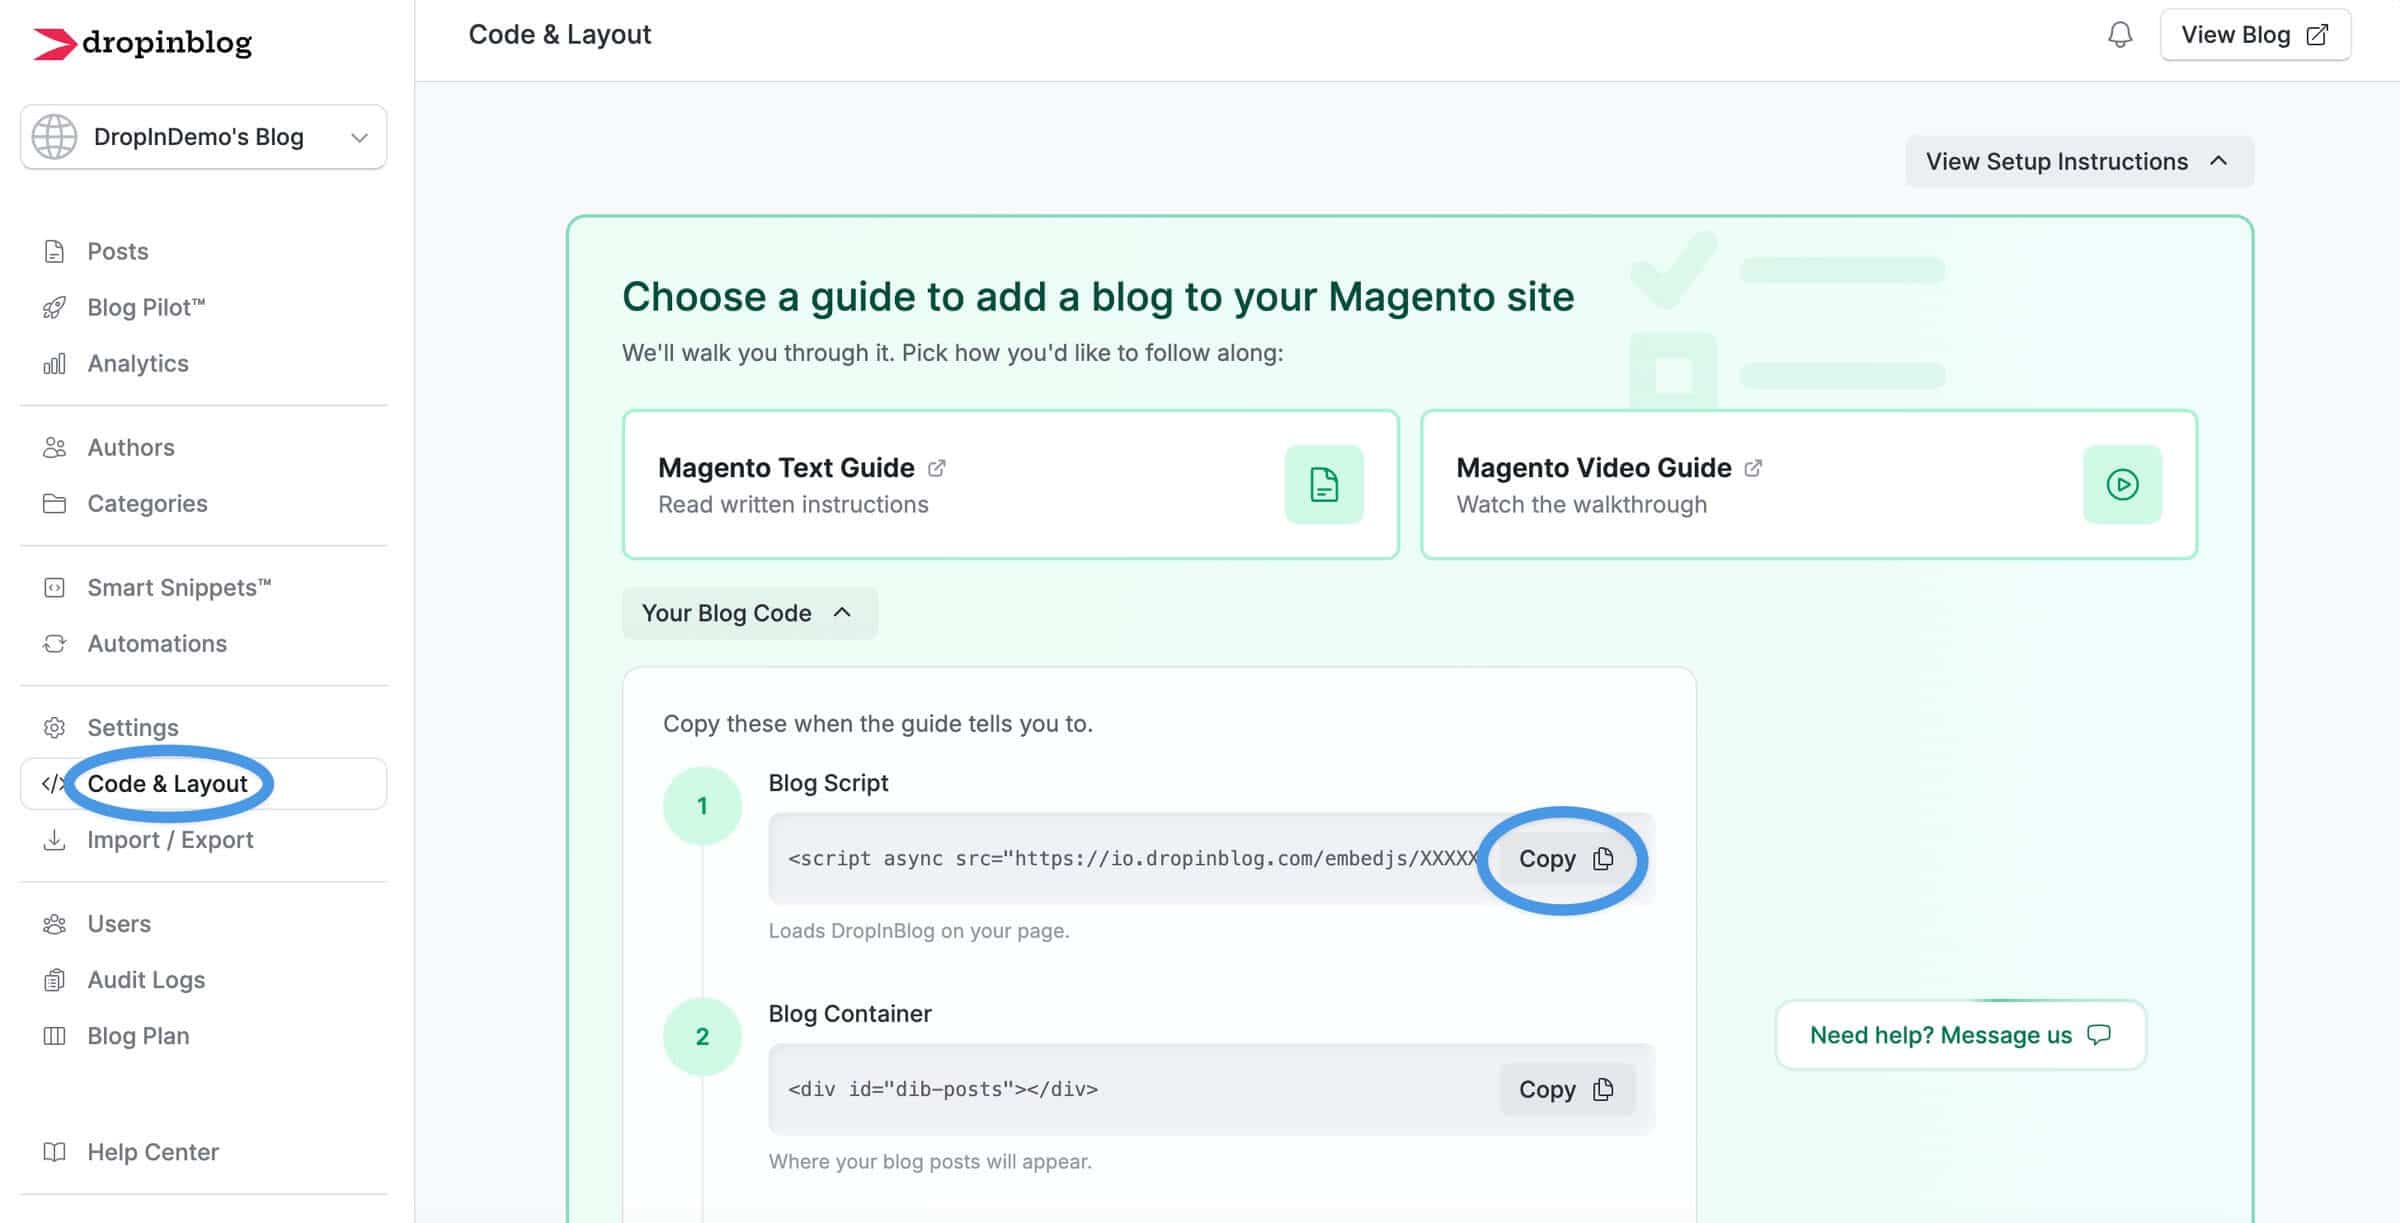Click the View Blog button

(2255, 35)
